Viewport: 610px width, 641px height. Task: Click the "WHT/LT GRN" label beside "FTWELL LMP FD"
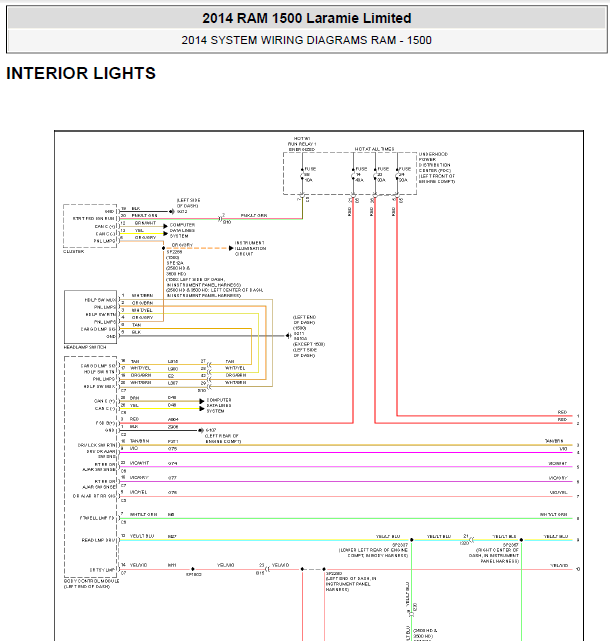(144, 514)
